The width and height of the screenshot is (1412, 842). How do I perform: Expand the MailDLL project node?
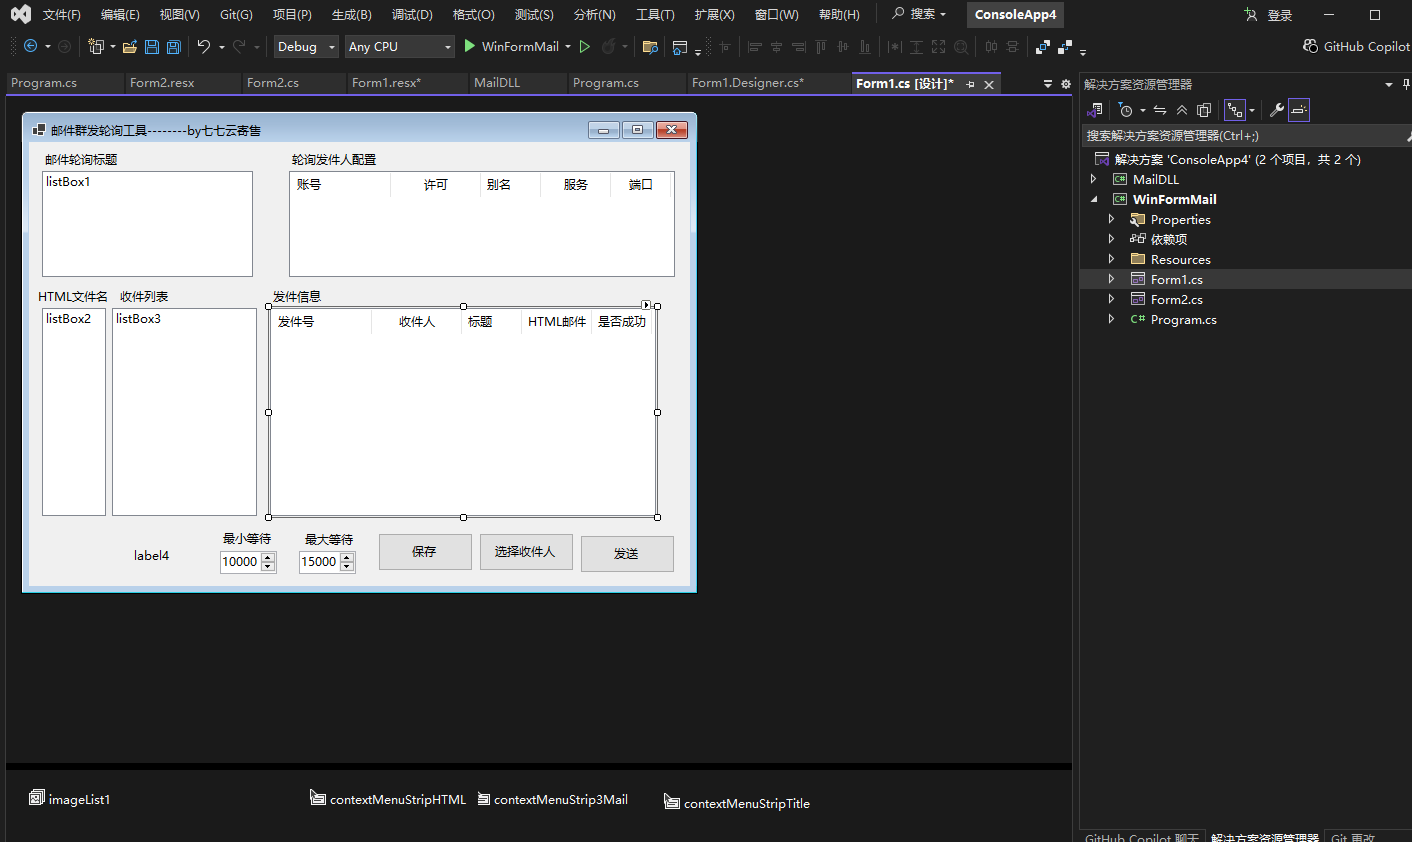click(x=1093, y=180)
